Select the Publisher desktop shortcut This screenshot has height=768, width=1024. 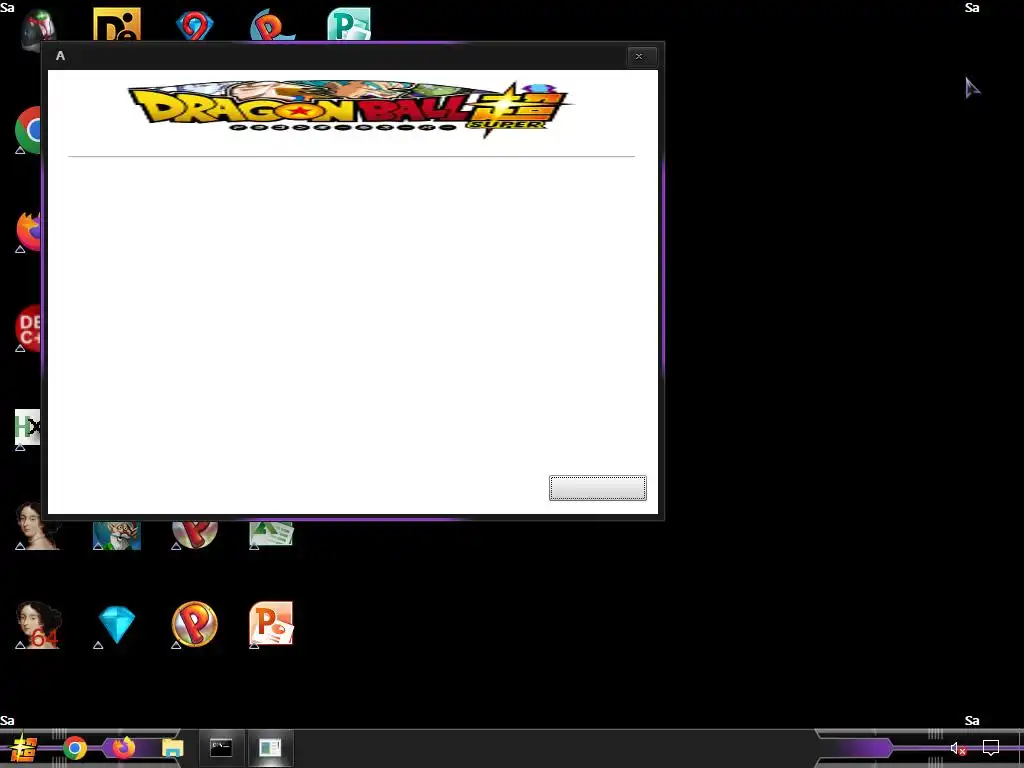pyautogui.click(x=349, y=24)
